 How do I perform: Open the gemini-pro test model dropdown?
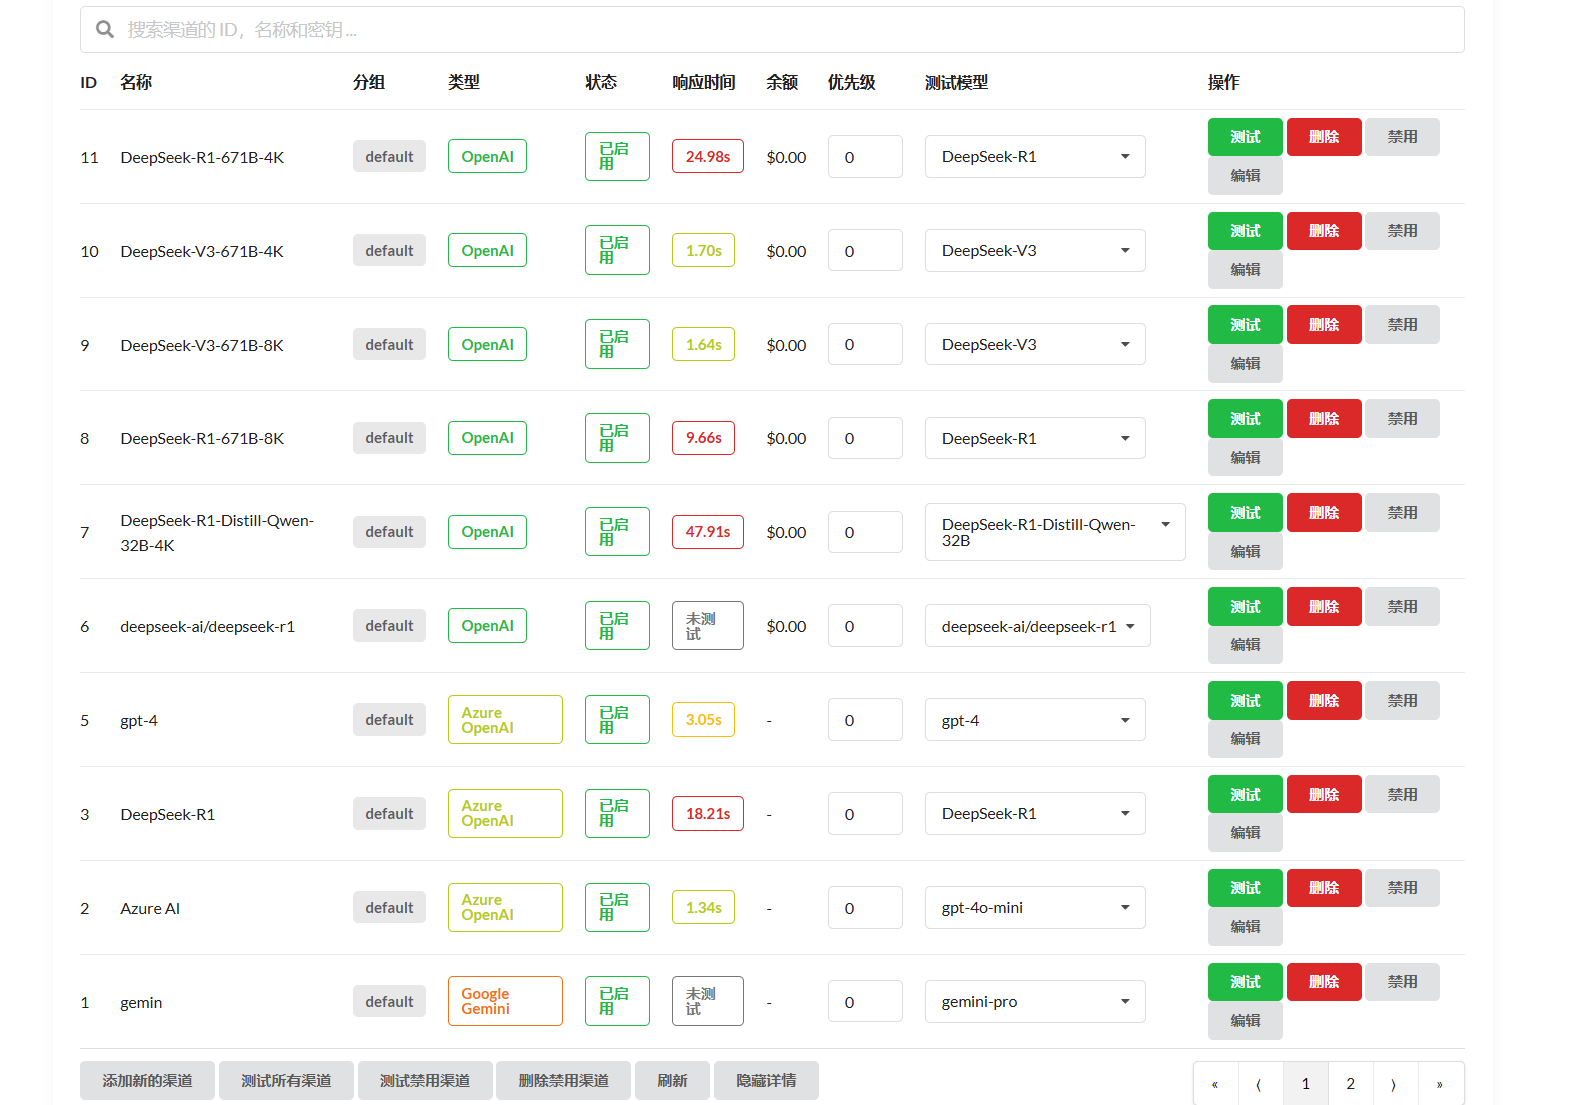pos(1035,1002)
